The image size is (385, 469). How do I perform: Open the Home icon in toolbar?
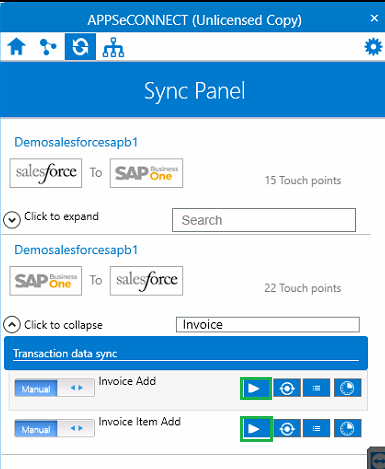point(16,47)
